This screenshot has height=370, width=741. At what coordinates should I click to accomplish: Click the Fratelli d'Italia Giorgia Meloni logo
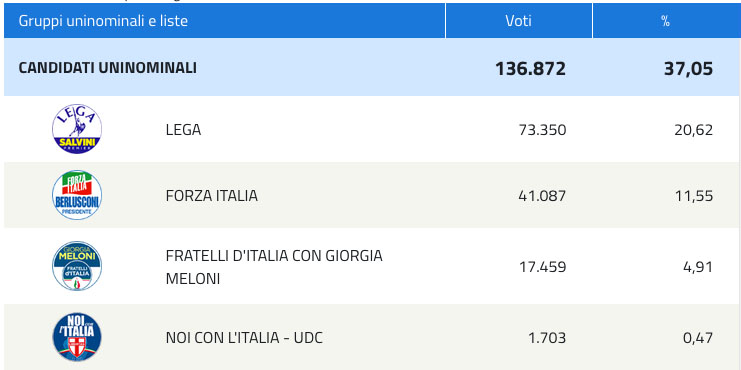pos(77,266)
